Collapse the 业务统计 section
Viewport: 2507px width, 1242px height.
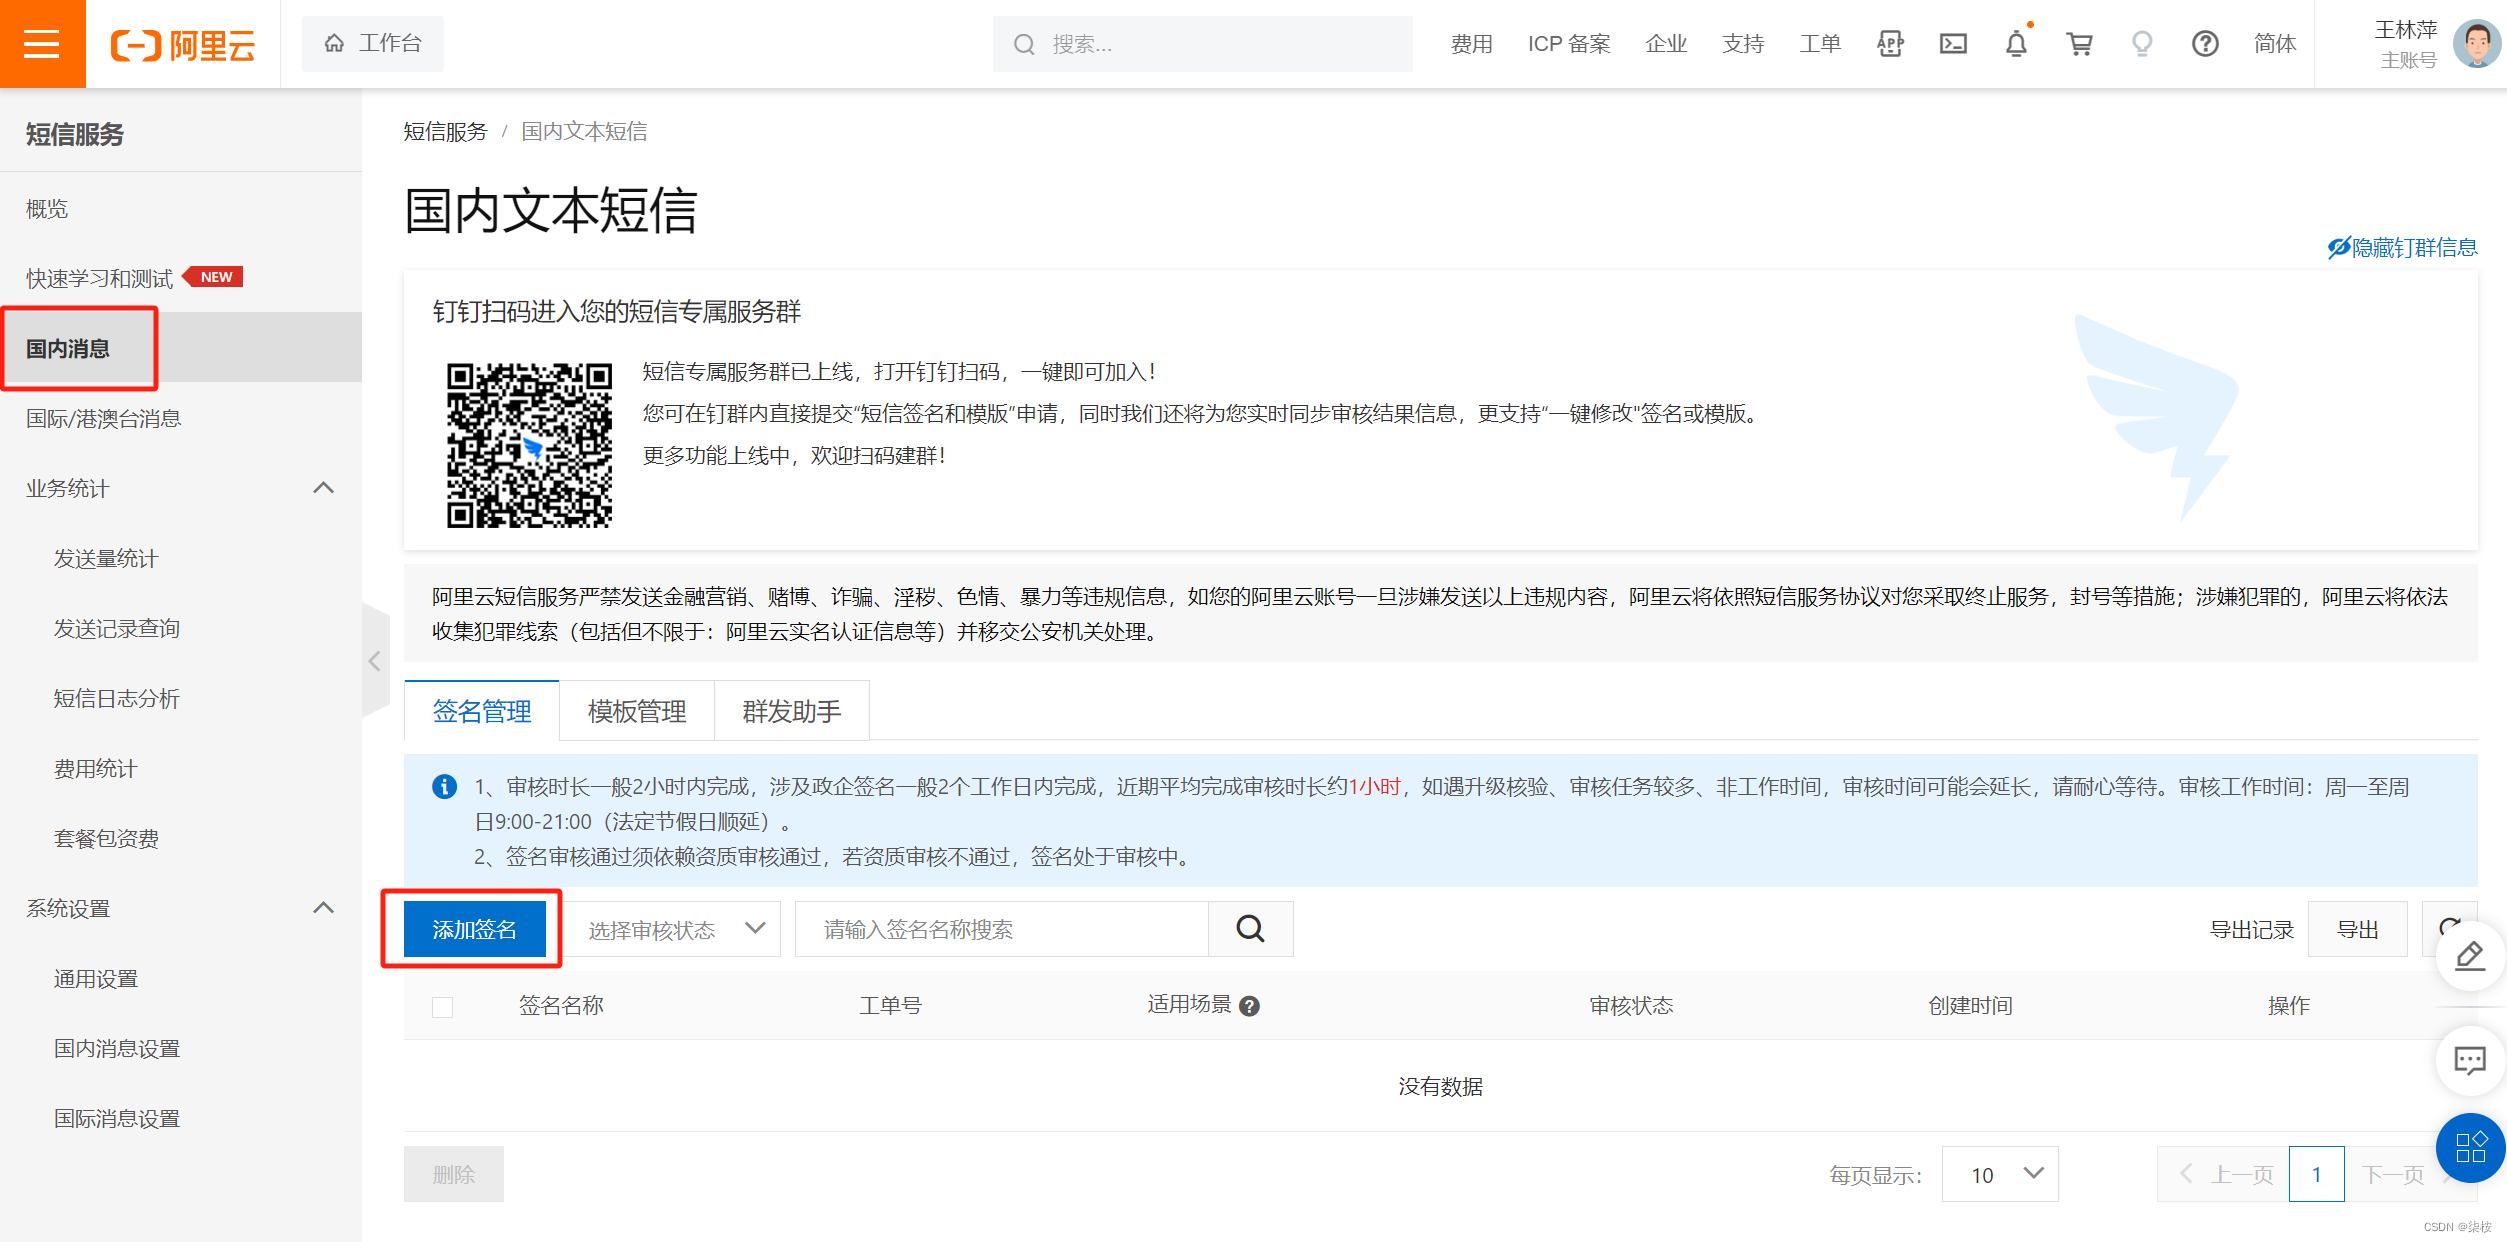click(x=323, y=488)
